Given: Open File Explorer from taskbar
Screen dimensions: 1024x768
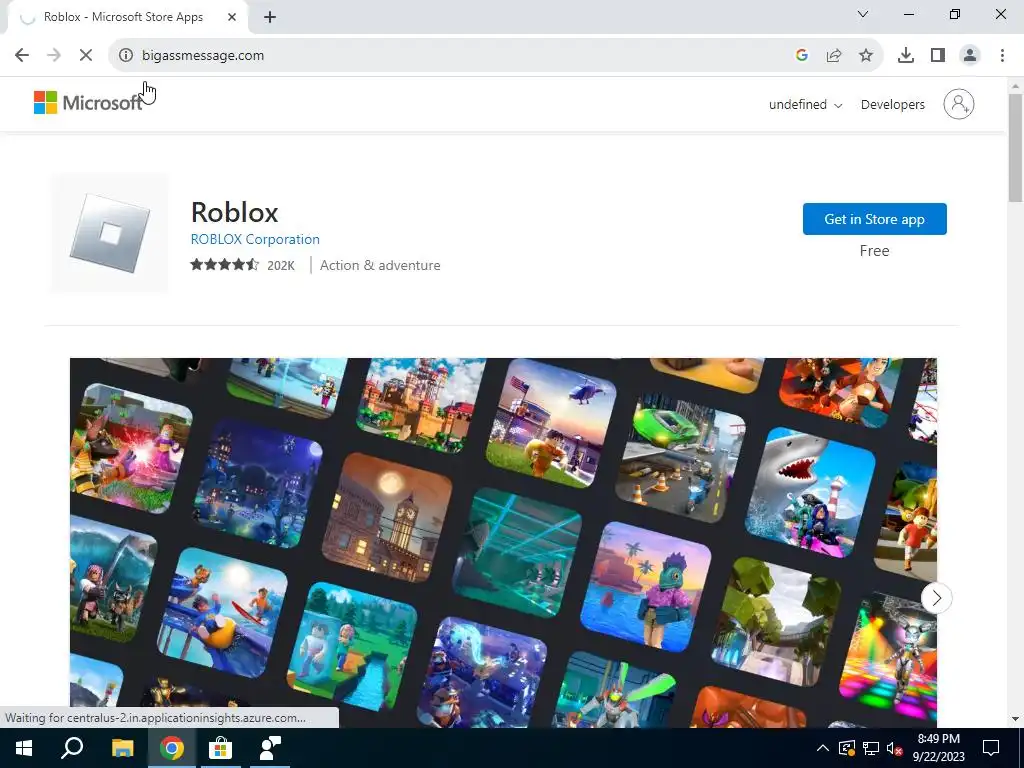Looking at the screenshot, I should [122, 748].
